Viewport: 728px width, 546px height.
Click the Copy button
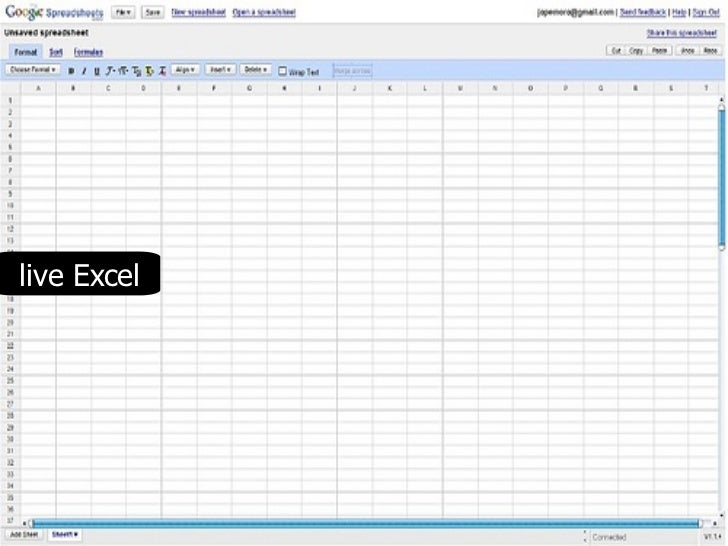click(x=636, y=50)
